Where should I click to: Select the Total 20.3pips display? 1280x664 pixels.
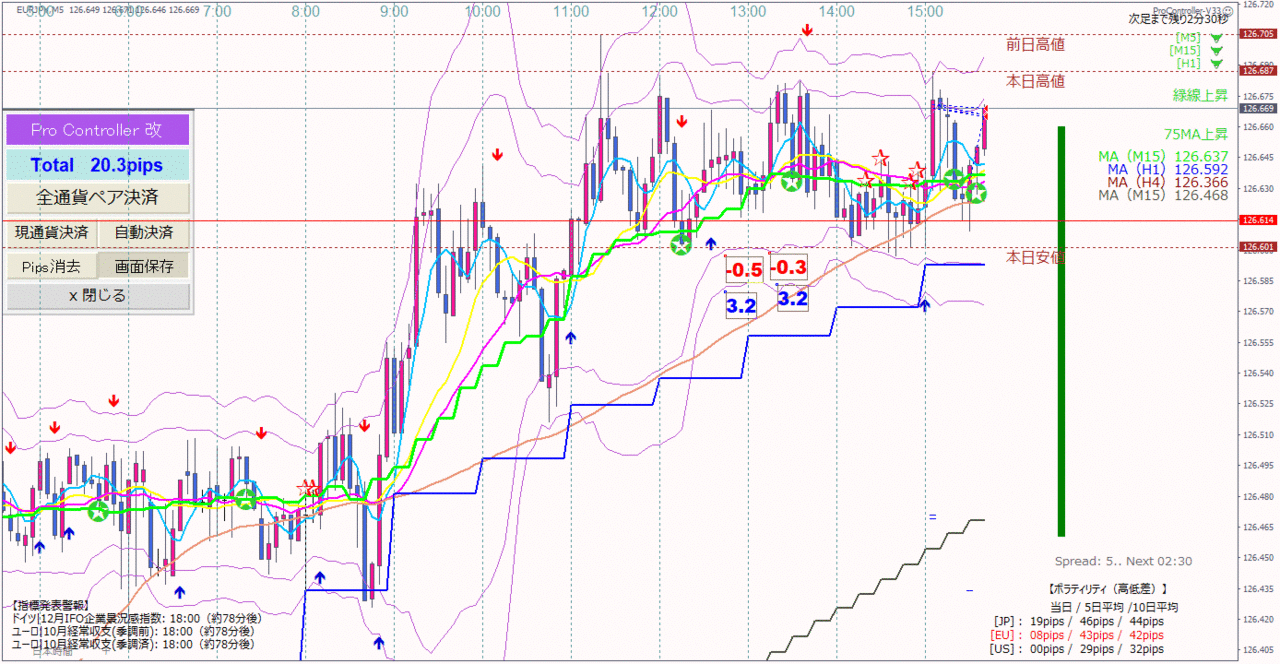tap(98, 165)
